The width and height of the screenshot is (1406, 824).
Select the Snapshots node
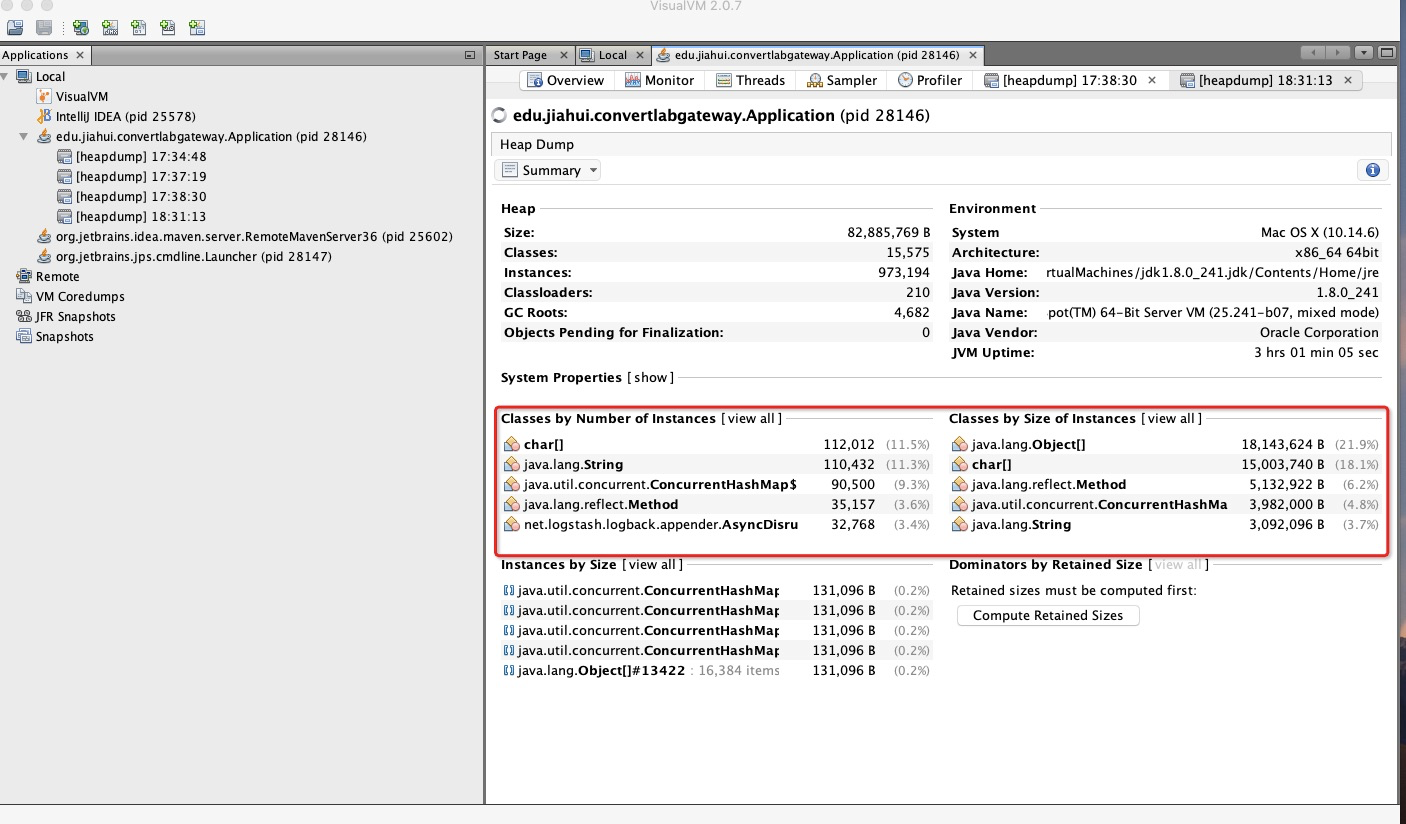[64, 336]
